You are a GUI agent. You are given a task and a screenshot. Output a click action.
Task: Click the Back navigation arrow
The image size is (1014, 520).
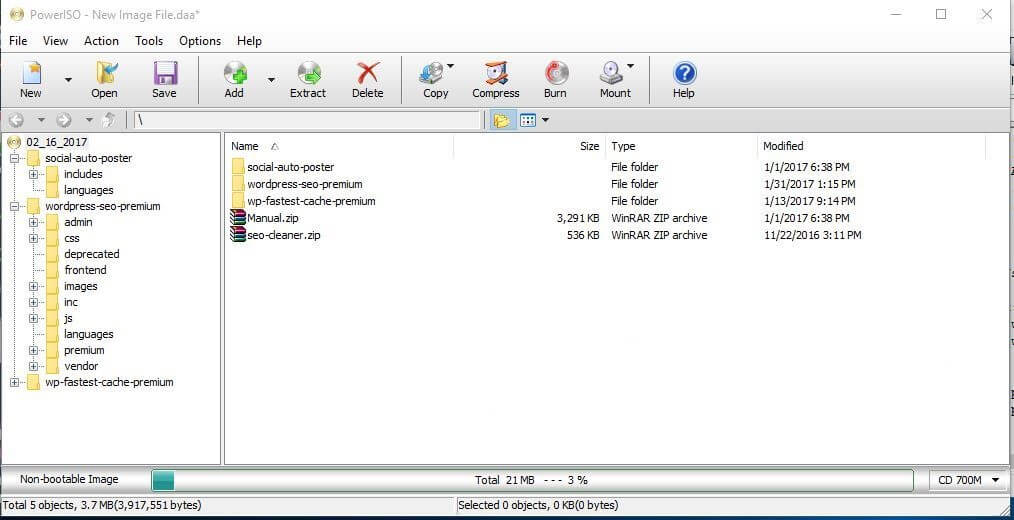point(16,120)
